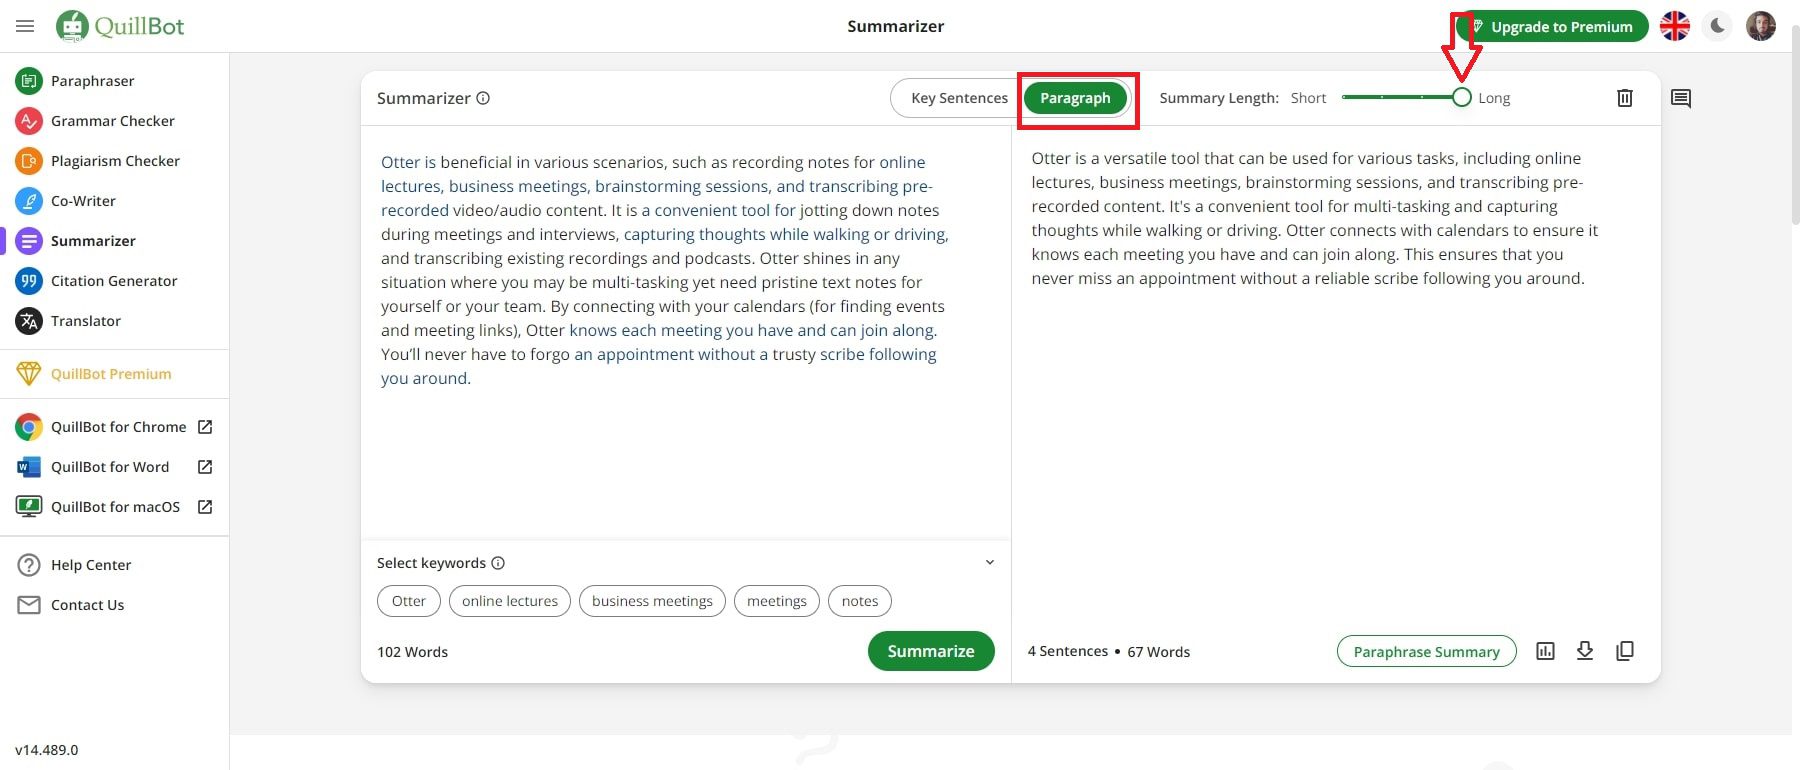This screenshot has height=770, width=1800.
Task: Open the user profile avatar
Action: (x=1761, y=26)
